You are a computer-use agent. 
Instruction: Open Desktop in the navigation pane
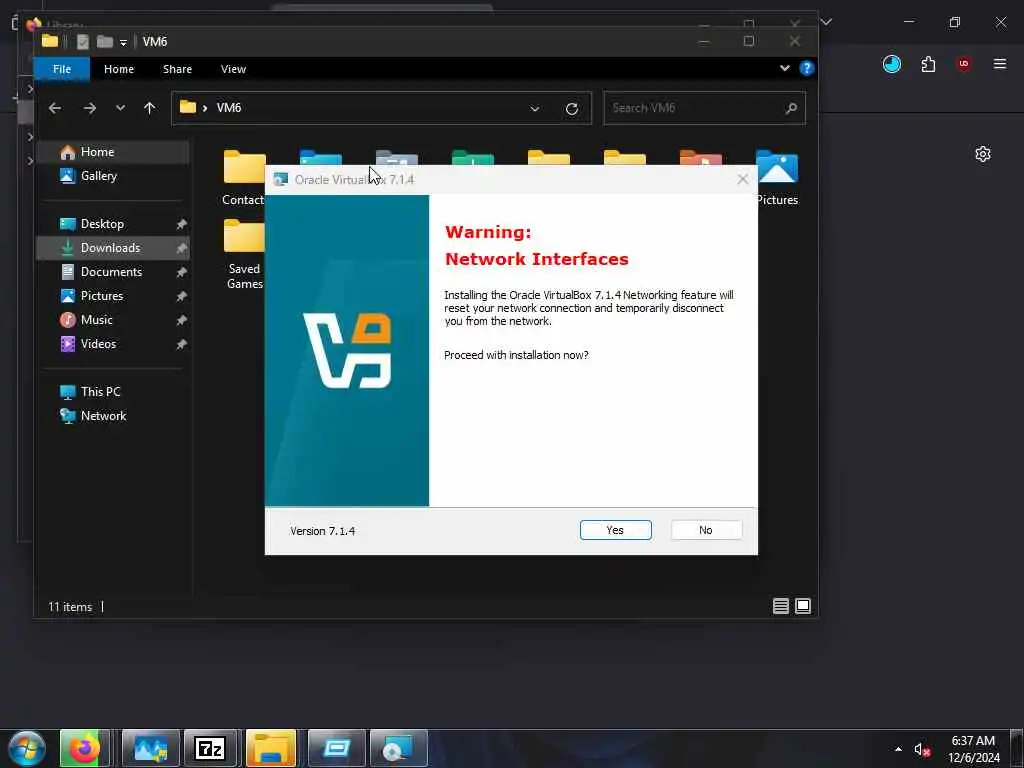(113, 224)
